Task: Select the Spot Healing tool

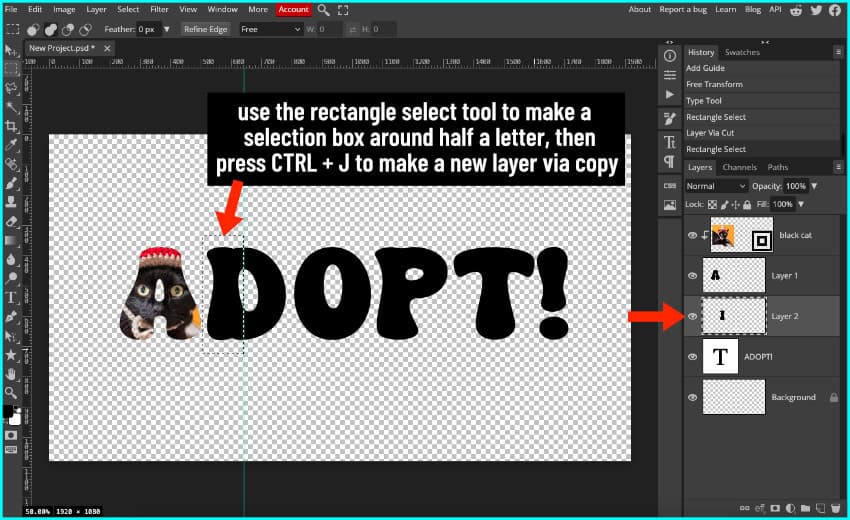Action: (11, 164)
